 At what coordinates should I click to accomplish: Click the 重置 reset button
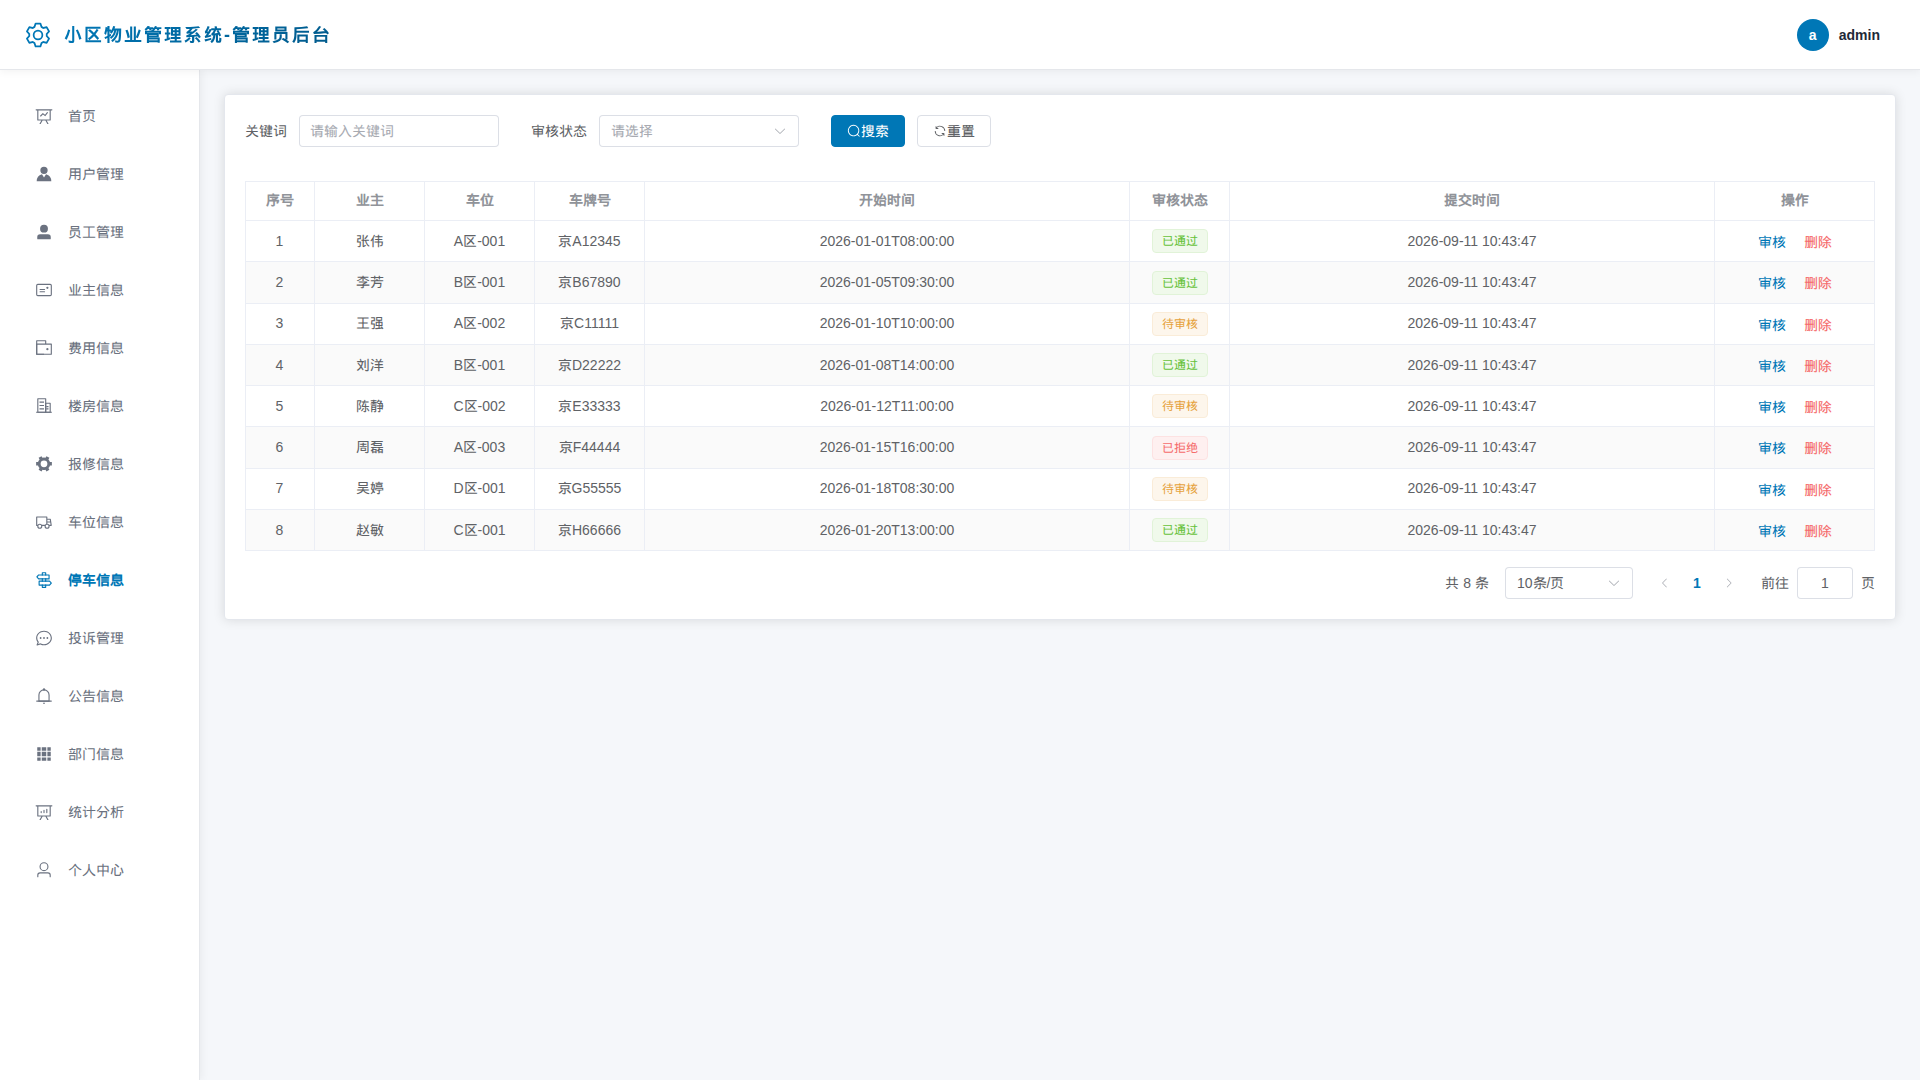953,131
